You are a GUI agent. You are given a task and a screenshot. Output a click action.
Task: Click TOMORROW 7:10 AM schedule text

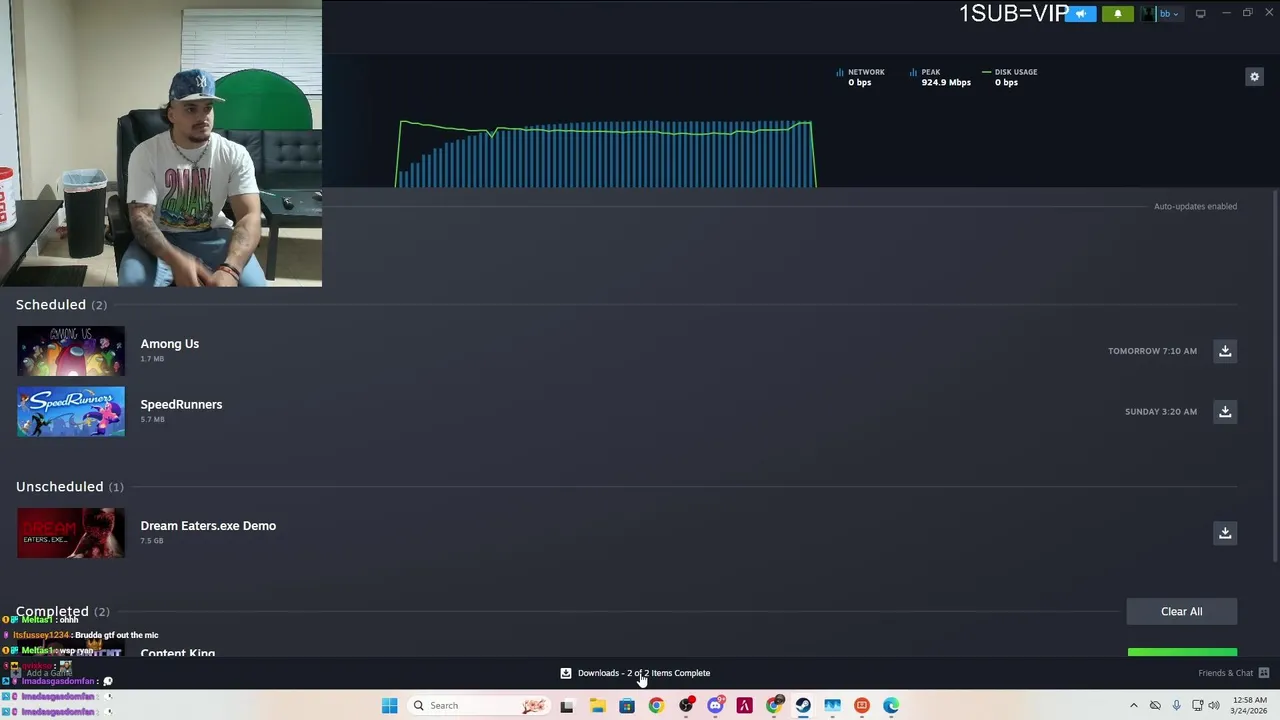pos(1152,351)
